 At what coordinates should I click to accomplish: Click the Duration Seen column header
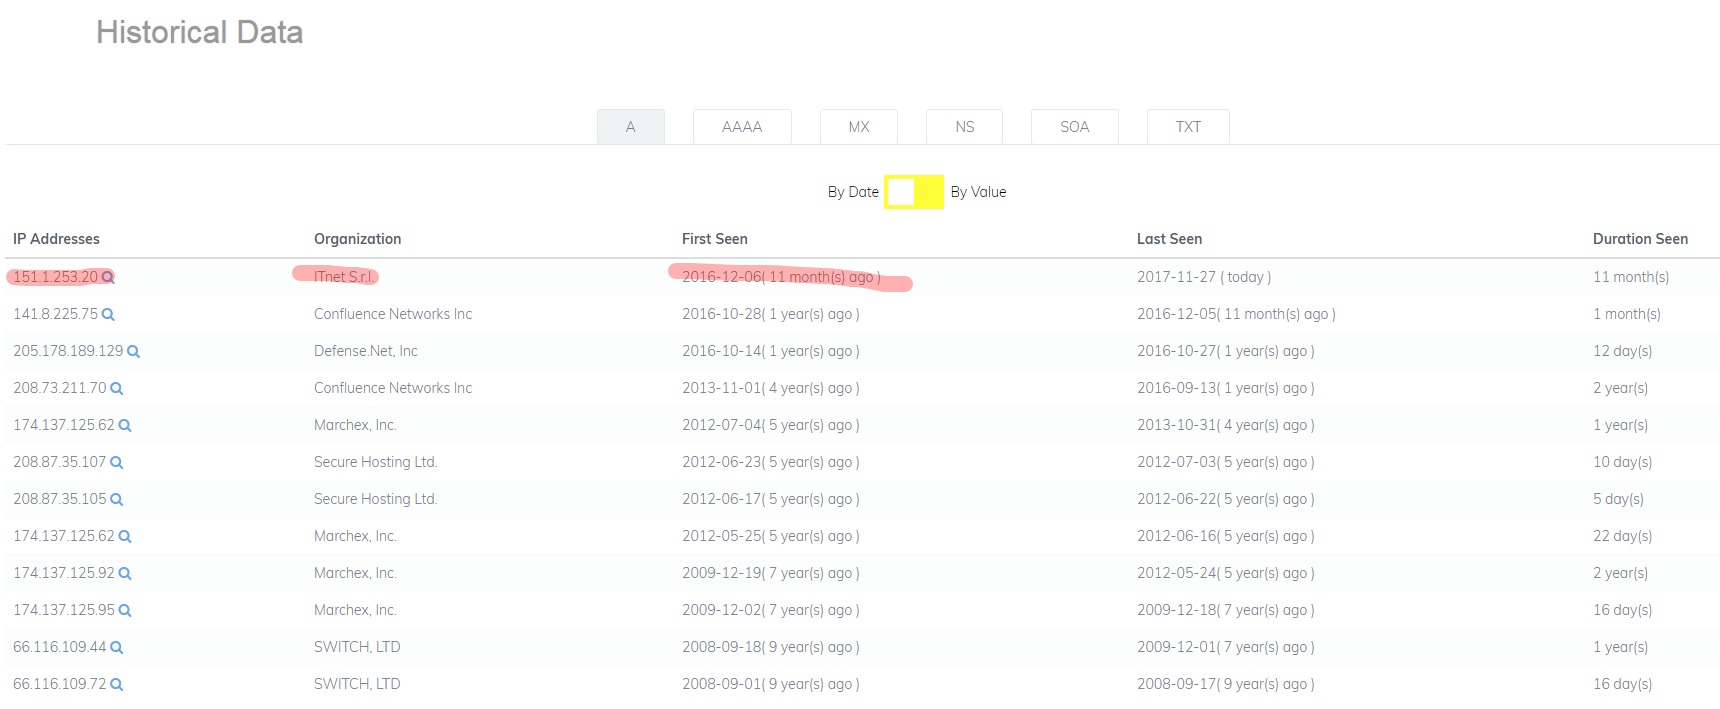pos(1641,239)
